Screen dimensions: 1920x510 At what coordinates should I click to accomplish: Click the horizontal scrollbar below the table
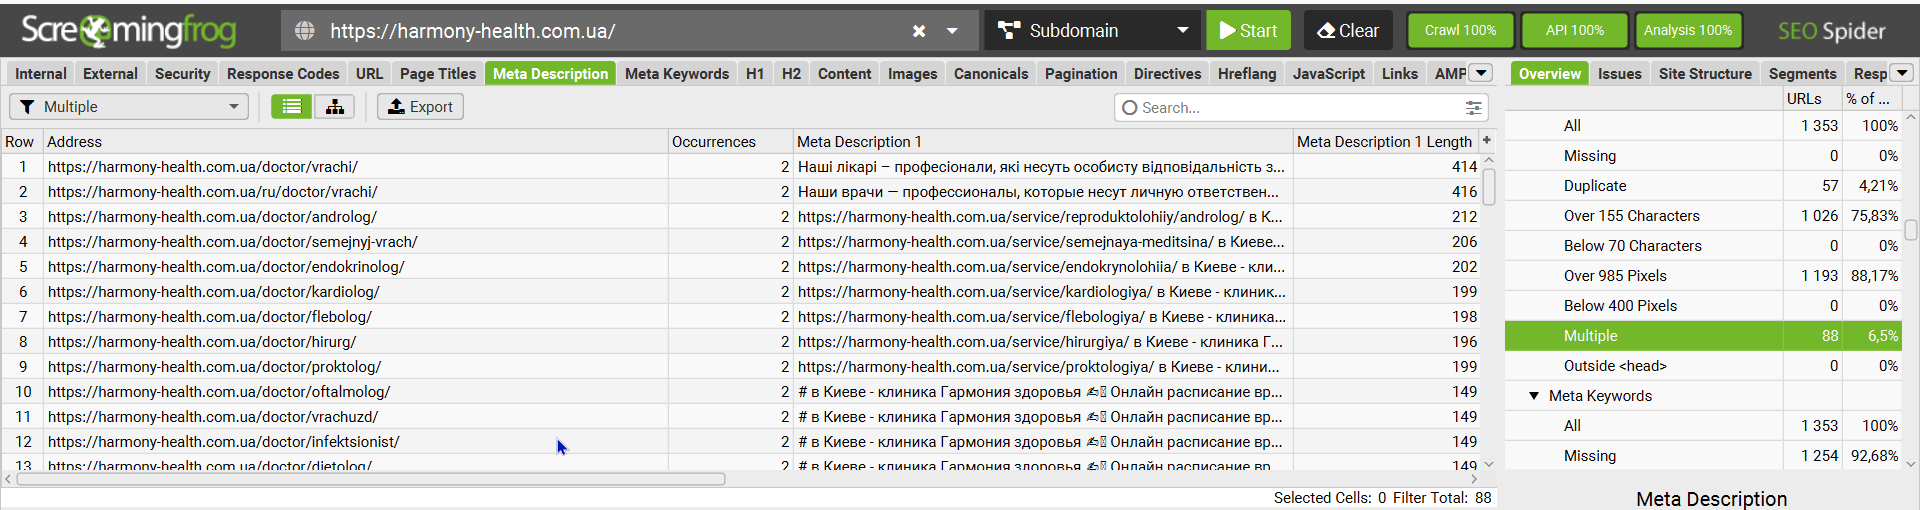[370, 480]
